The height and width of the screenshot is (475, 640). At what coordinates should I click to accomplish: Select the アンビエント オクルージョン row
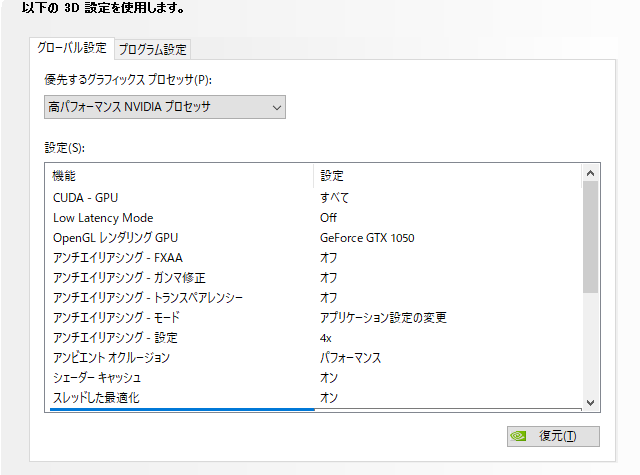pos(316,357)
